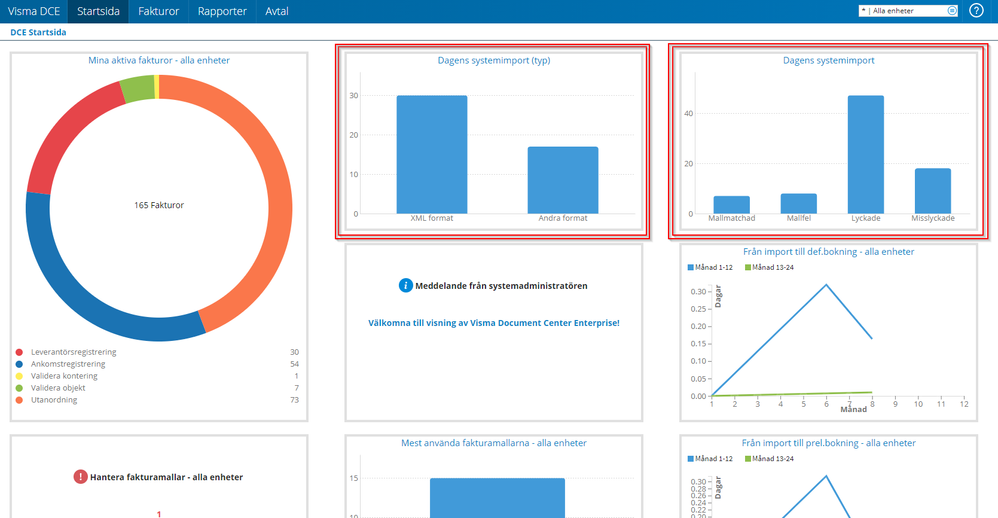This screenshot has width=998, height=518.
Task: Click the DCE Startsida breadcrumb link
Action: tap(38, 32)
